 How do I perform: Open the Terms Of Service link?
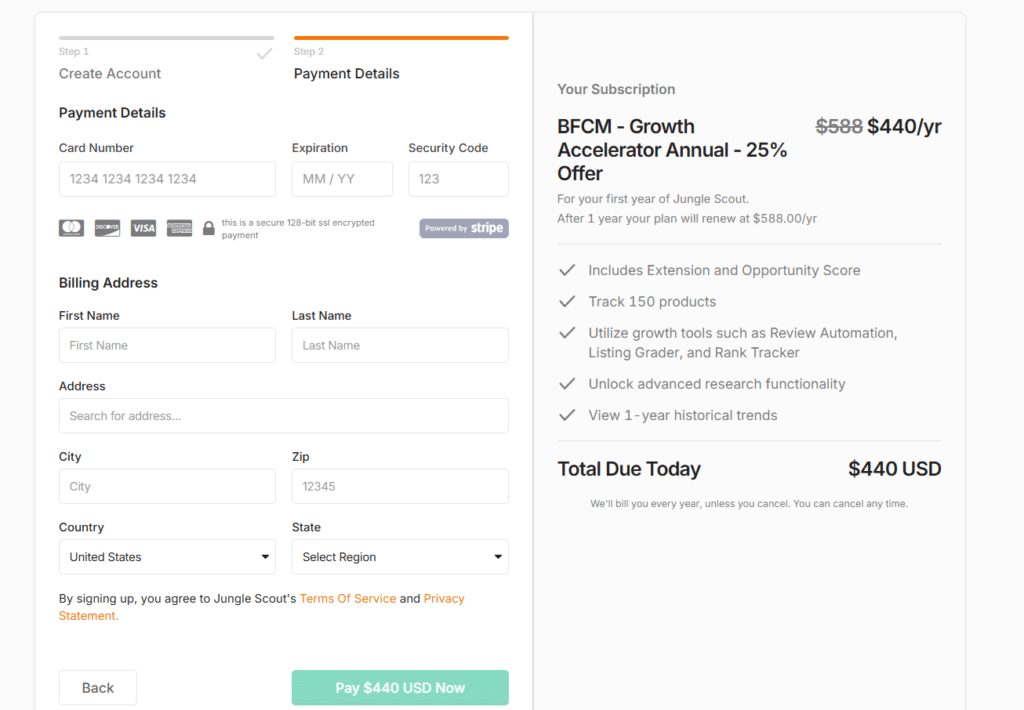pos(347,598)
